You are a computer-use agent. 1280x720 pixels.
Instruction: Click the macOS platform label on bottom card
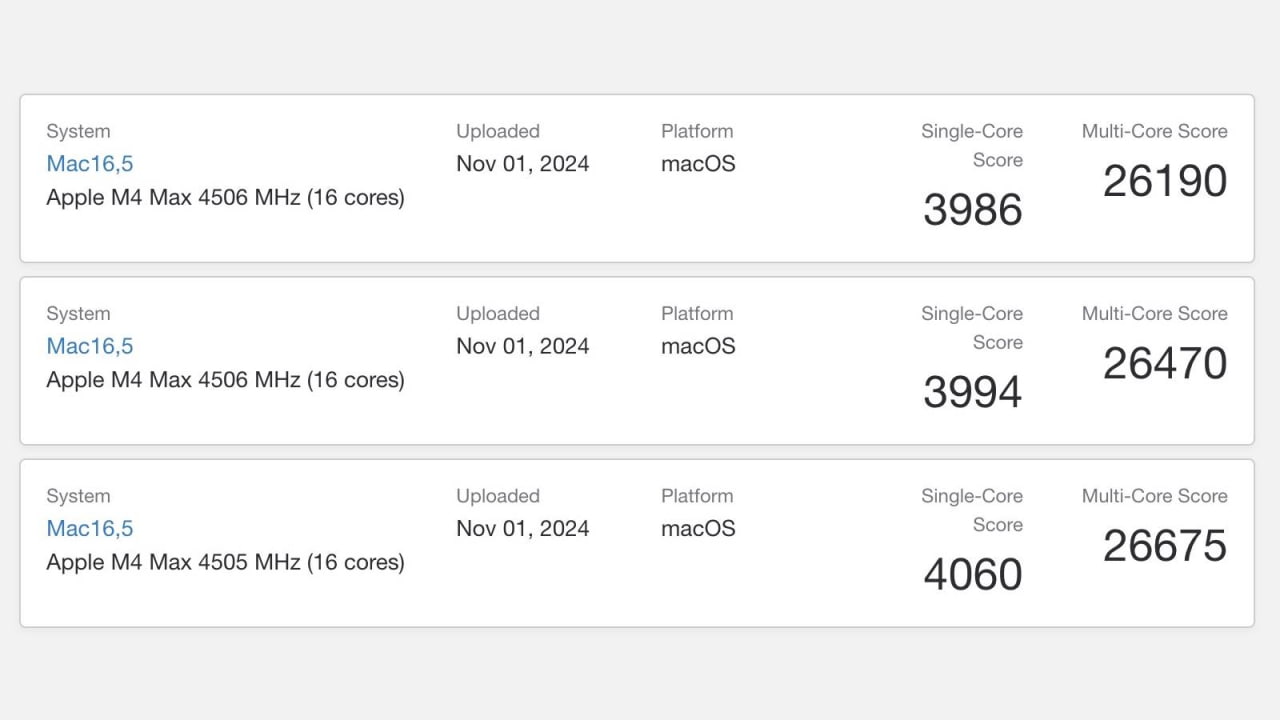(x=697, y=528)
